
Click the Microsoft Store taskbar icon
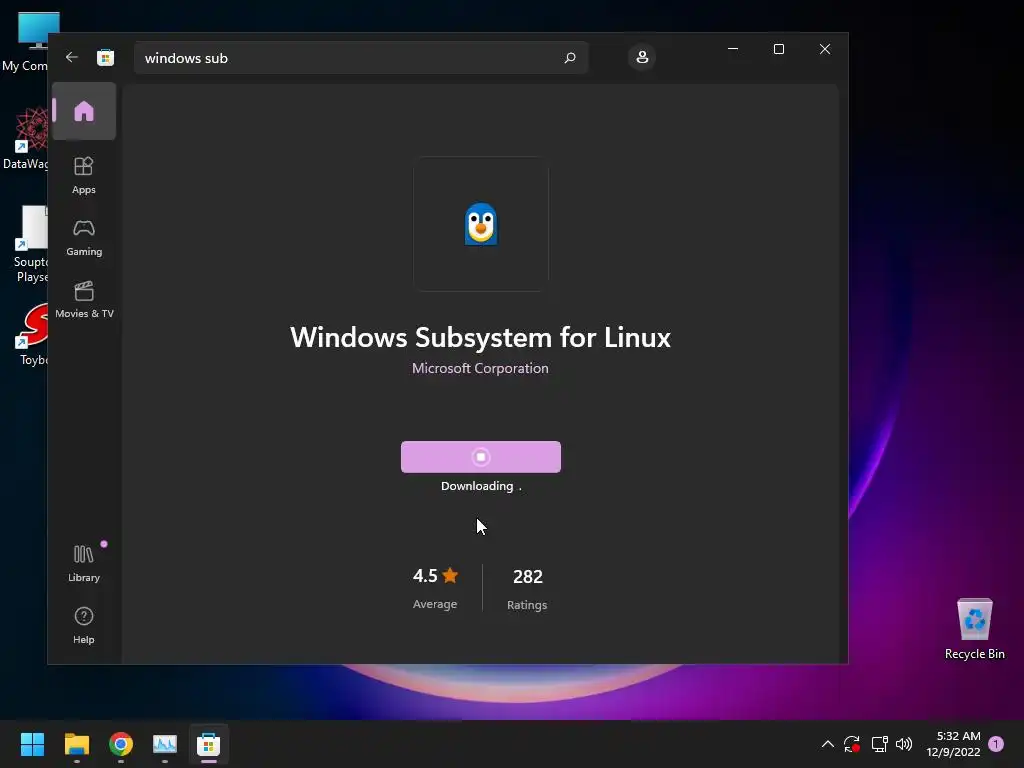coord(208,744)
